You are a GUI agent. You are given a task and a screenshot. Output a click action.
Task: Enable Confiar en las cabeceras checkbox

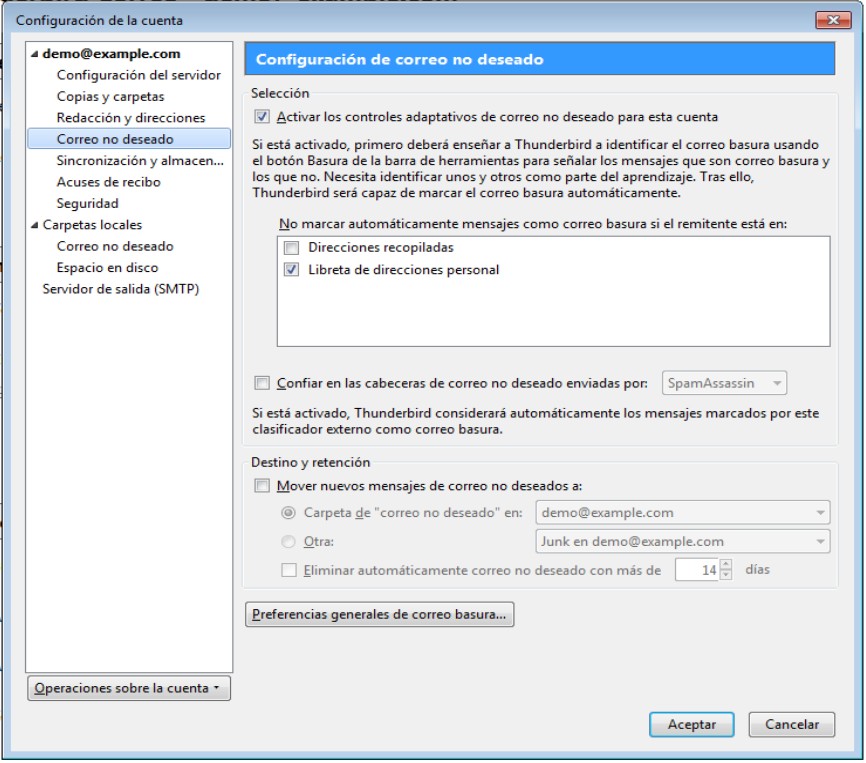(x=263, y=382)
